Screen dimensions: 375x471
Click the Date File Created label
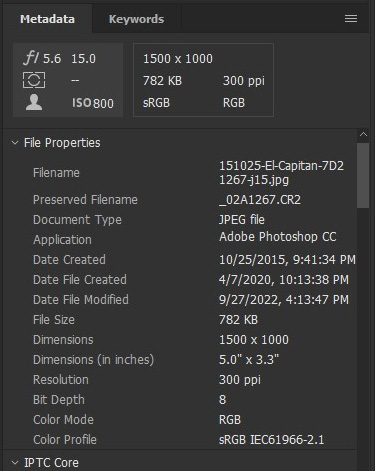(x=80, y=280)
